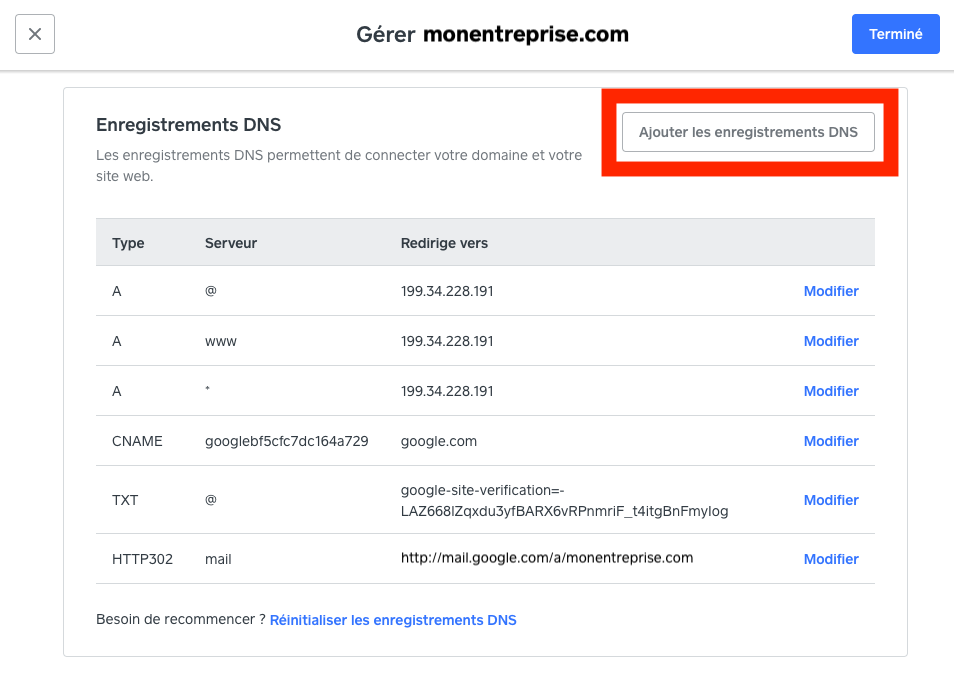954x673 pixels.
Task: Modify the wildcard * A record
Action: click(x=830, y=391)
